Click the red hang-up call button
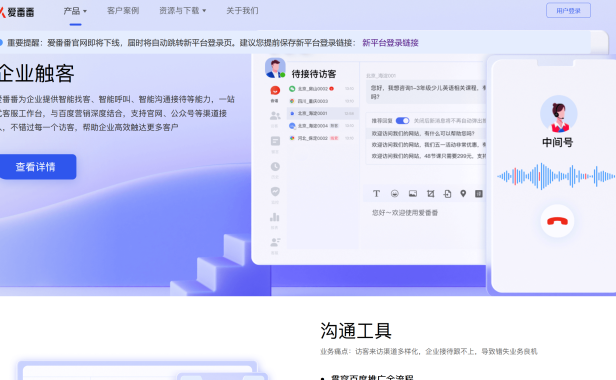 557,221
